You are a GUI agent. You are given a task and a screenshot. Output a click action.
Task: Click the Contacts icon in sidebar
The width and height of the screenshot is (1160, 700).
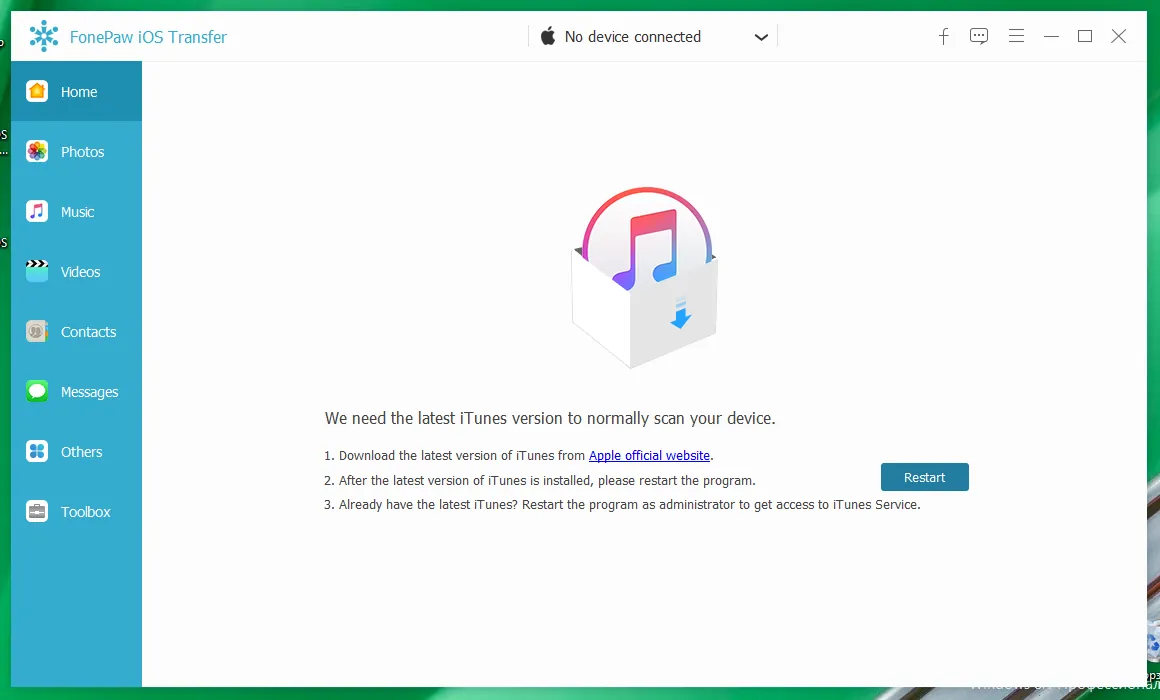pos(37,331)
